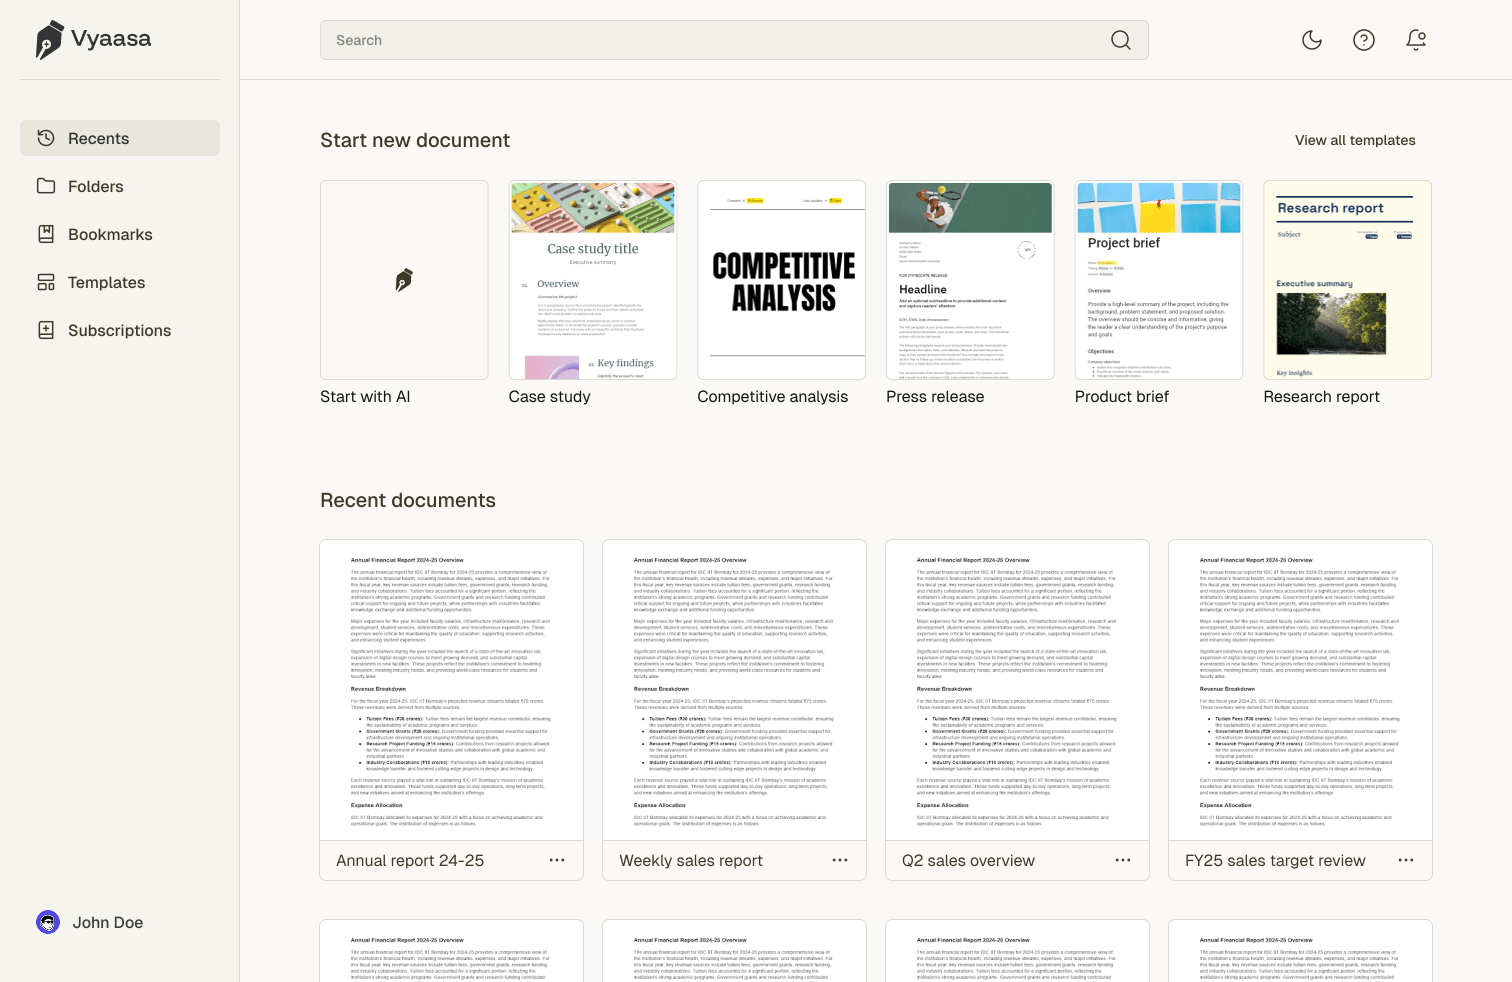Open more options for Weekly sales report

point(840,860)
